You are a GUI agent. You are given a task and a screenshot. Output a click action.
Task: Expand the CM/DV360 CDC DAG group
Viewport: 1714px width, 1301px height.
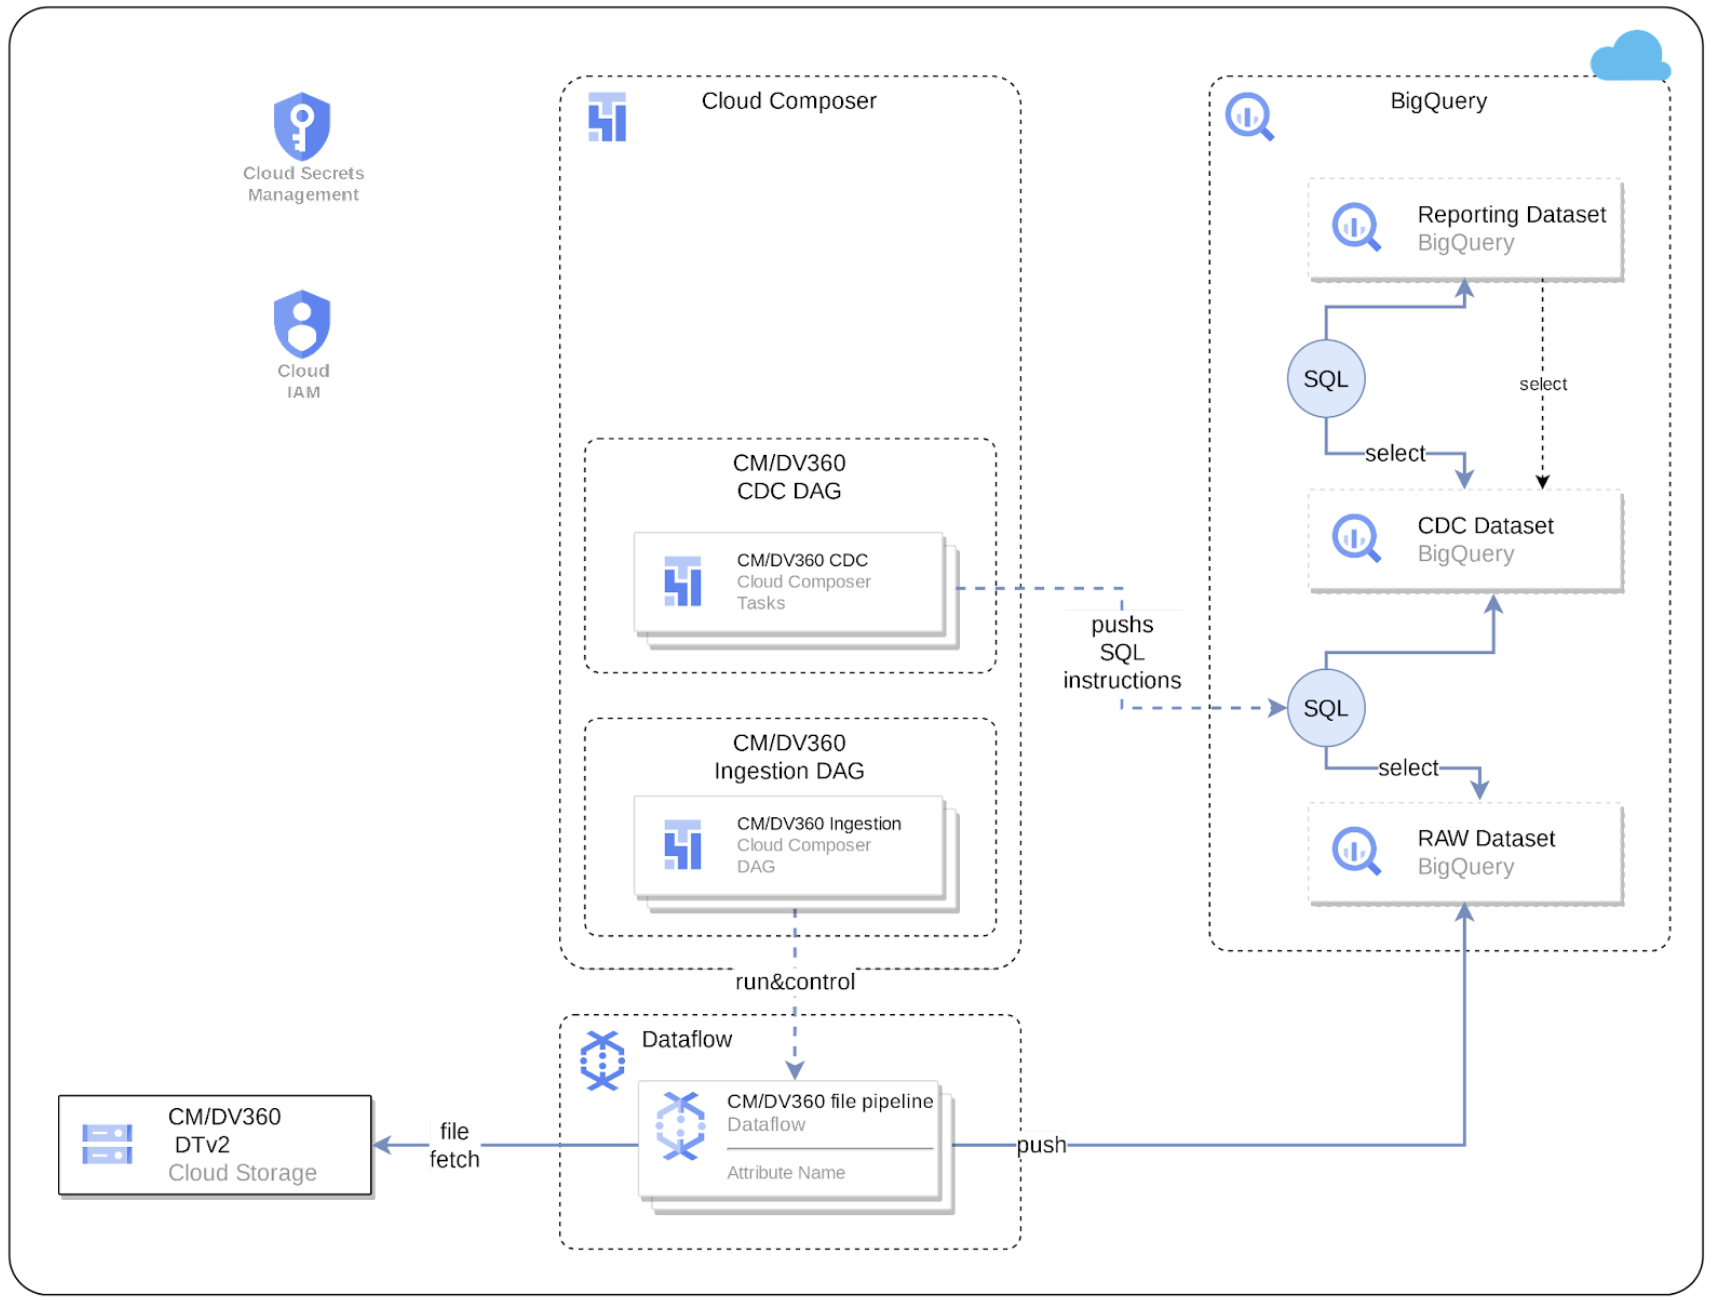click(789, 477)
